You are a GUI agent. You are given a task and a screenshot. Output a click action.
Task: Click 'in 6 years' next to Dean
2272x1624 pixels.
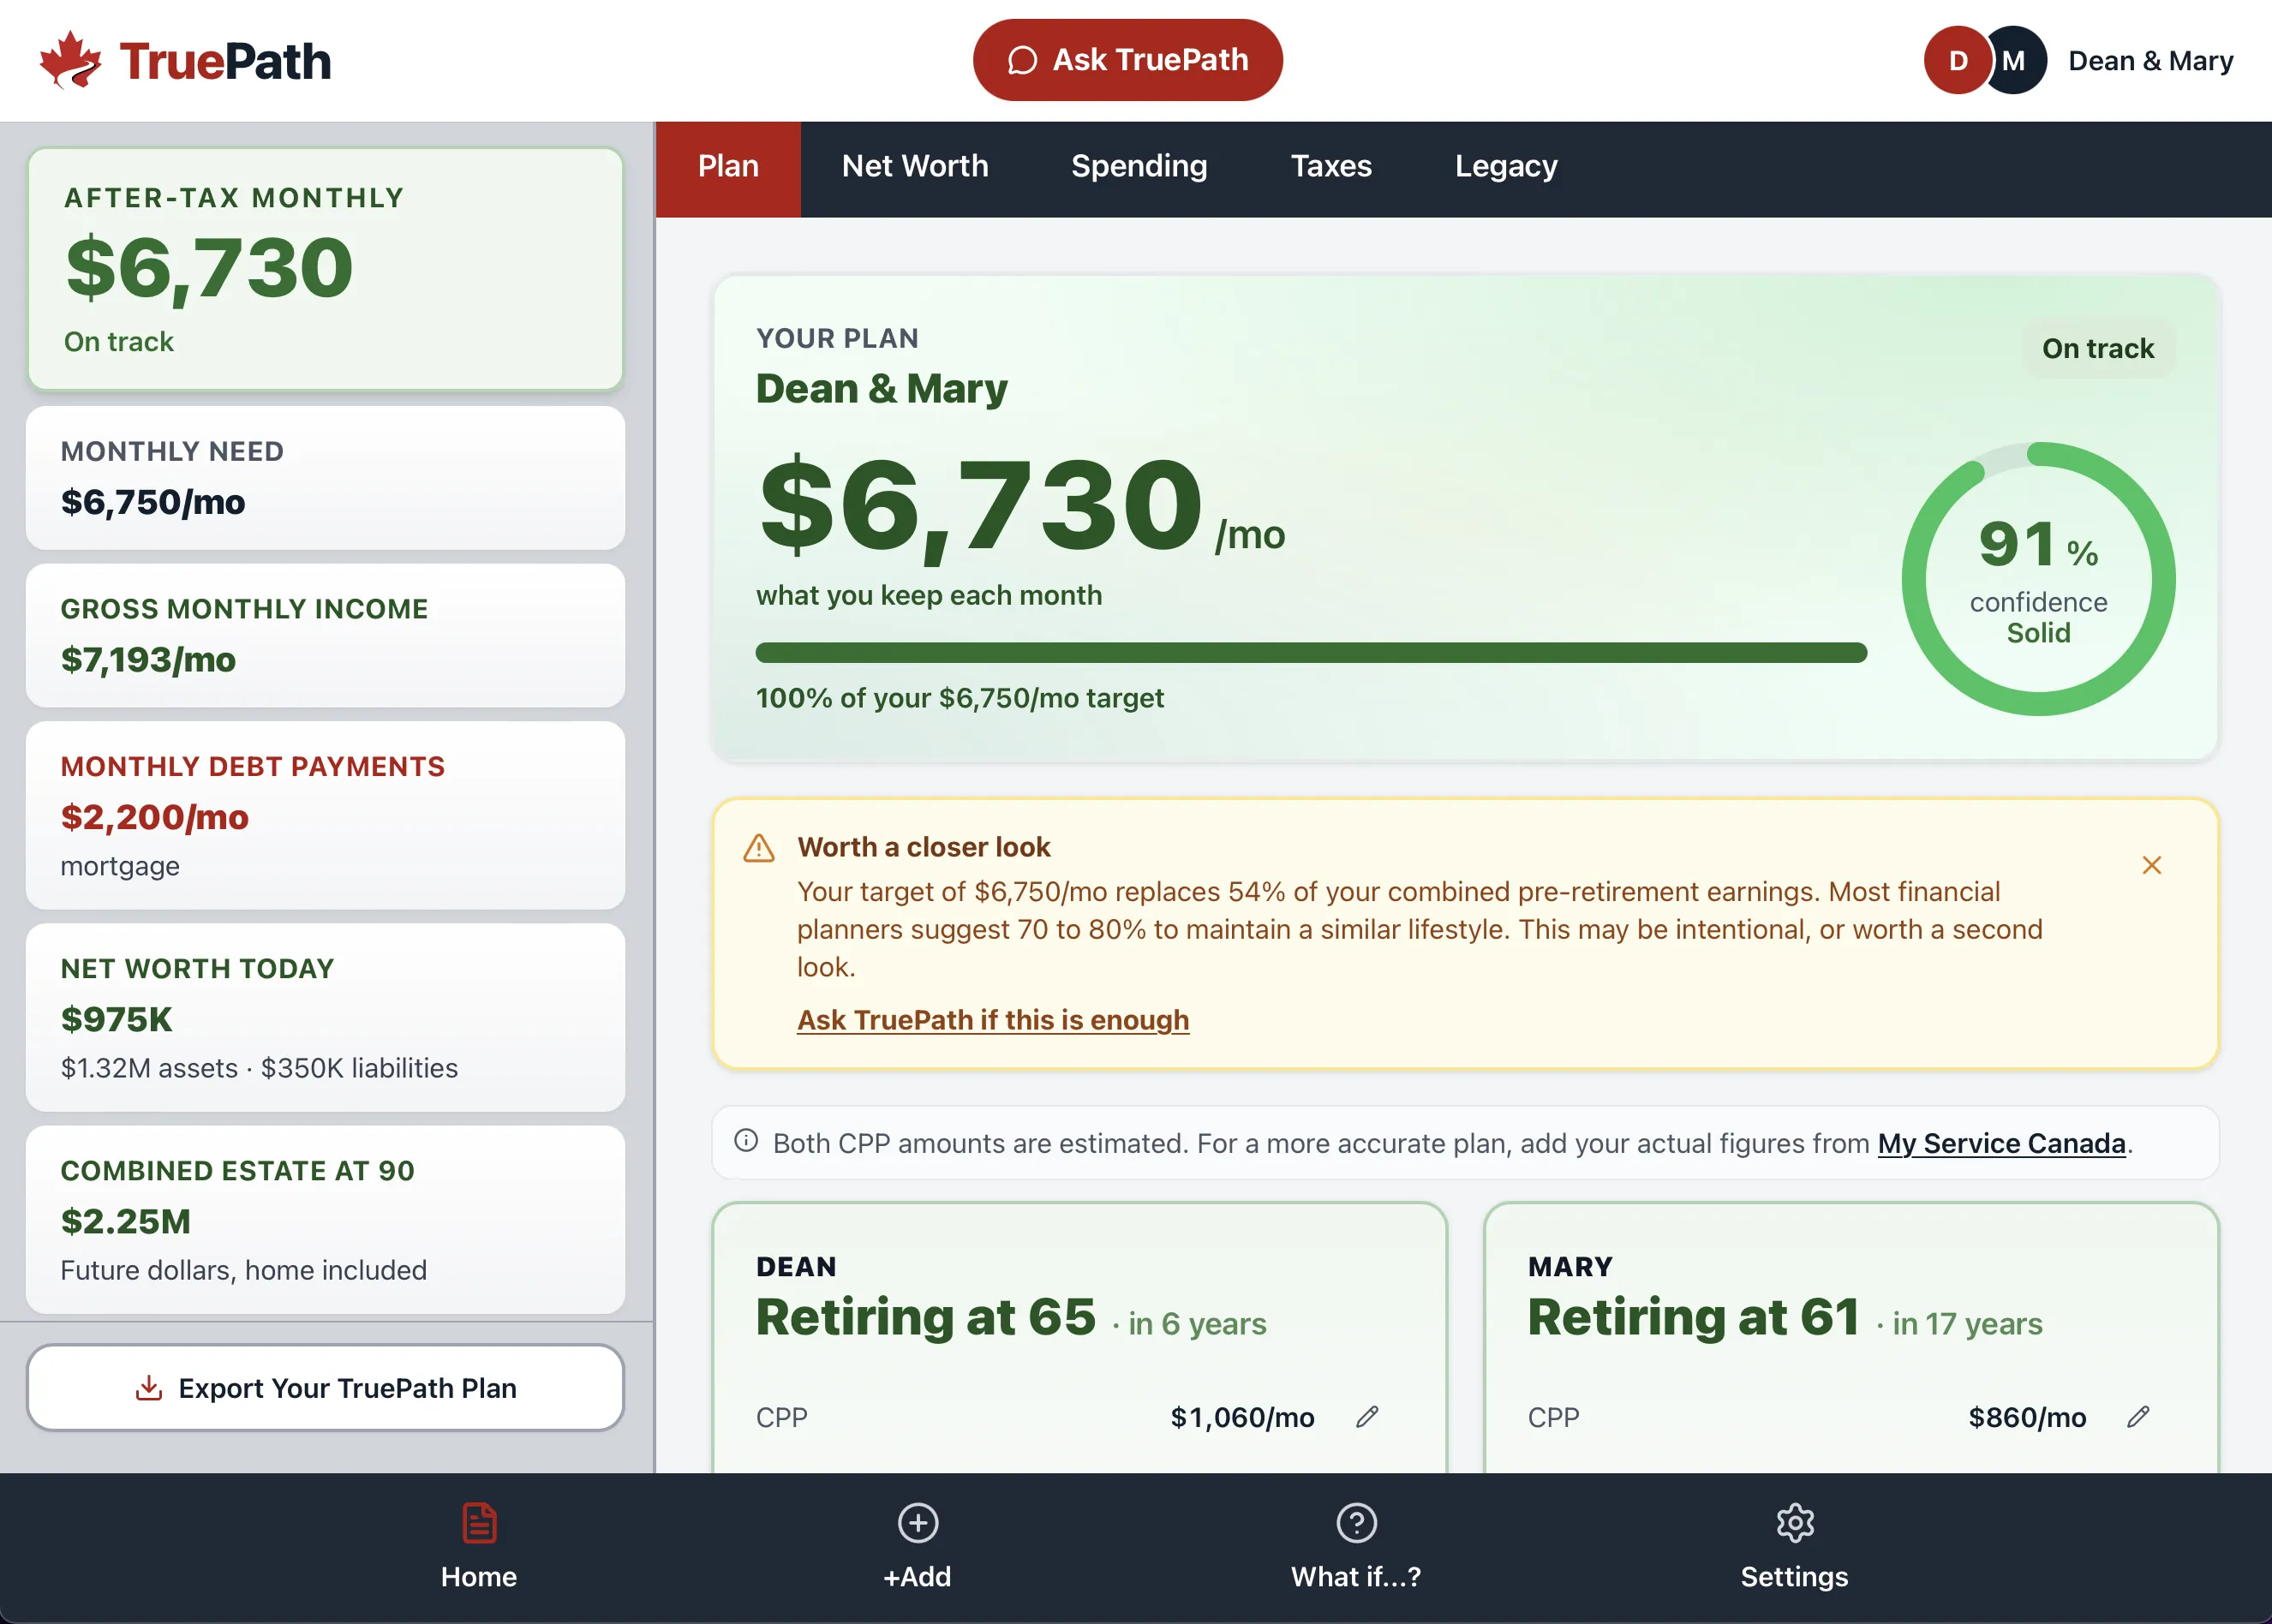1197,1324
